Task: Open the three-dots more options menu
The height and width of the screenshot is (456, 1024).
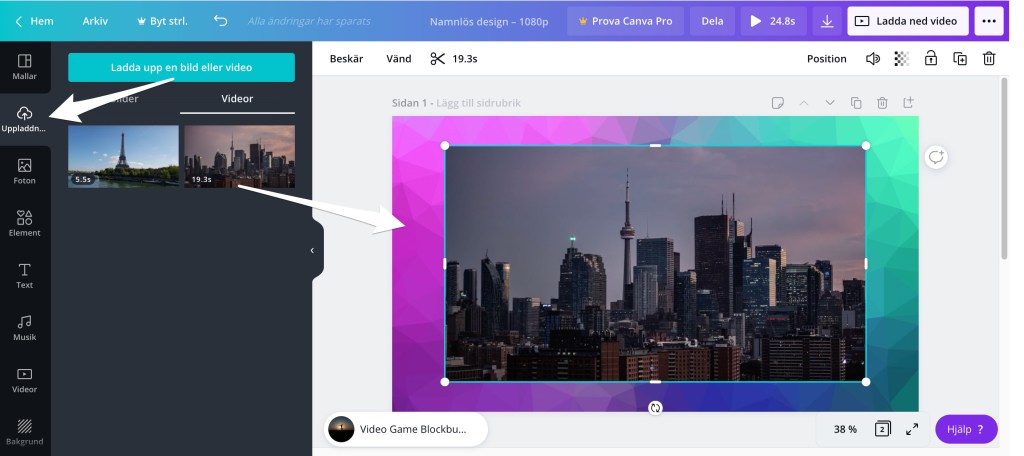Action: coord(989,21)
